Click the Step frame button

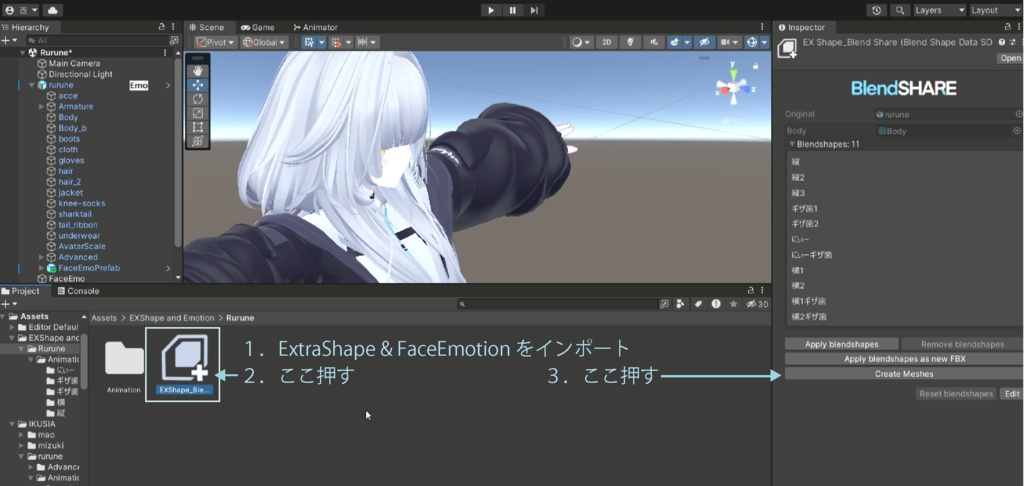(534, 10)
